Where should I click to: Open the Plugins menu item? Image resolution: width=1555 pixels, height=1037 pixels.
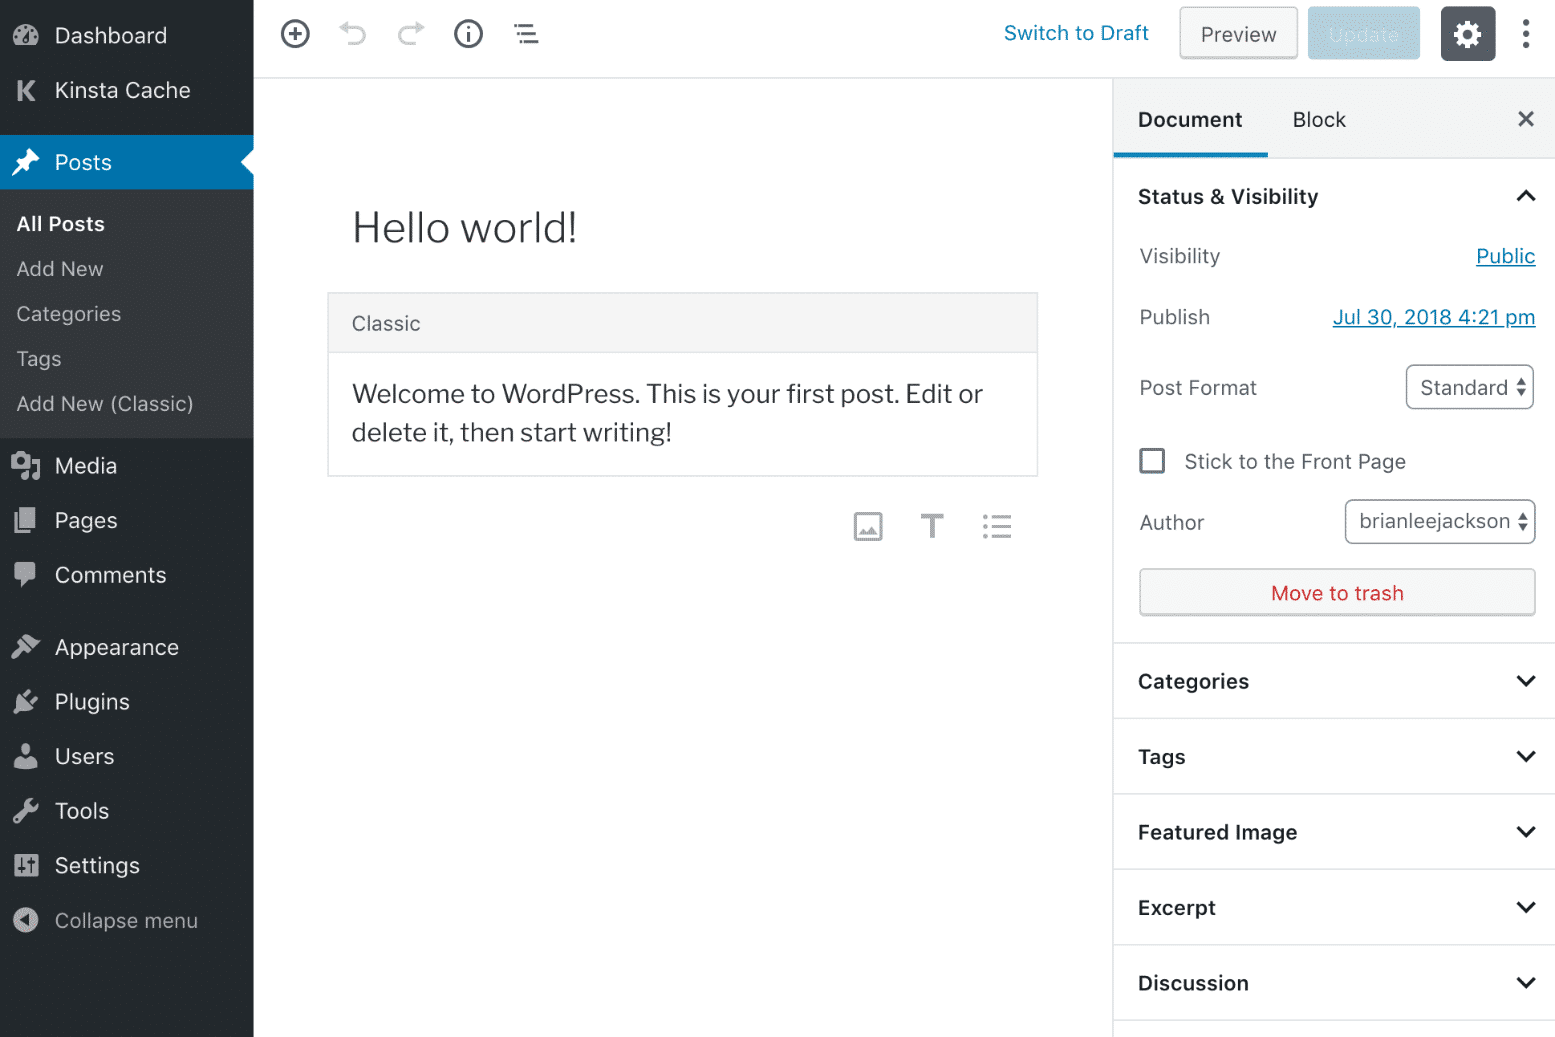tap(90, 701)
